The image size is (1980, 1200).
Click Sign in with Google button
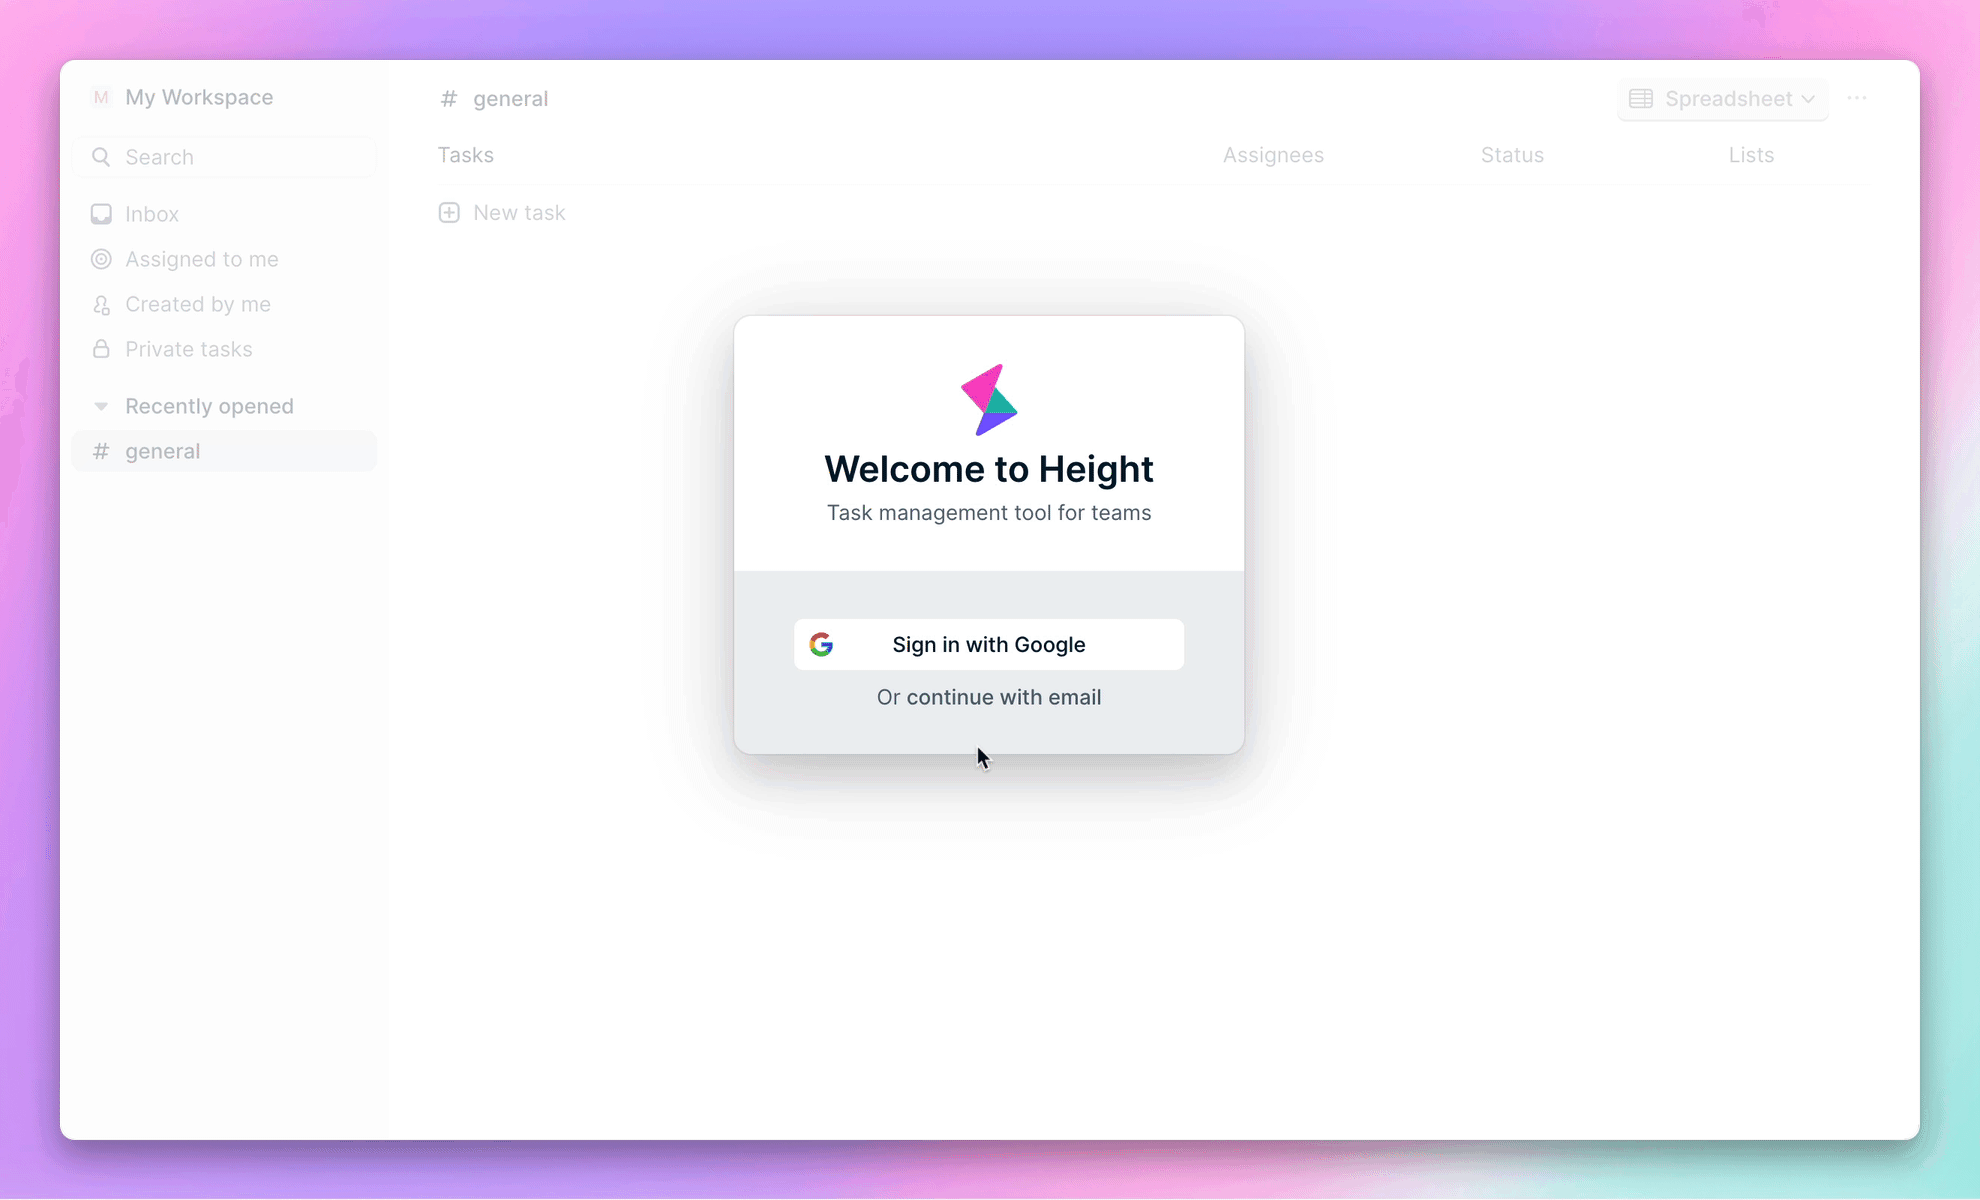pyautogui.click(x=989, y=644)
